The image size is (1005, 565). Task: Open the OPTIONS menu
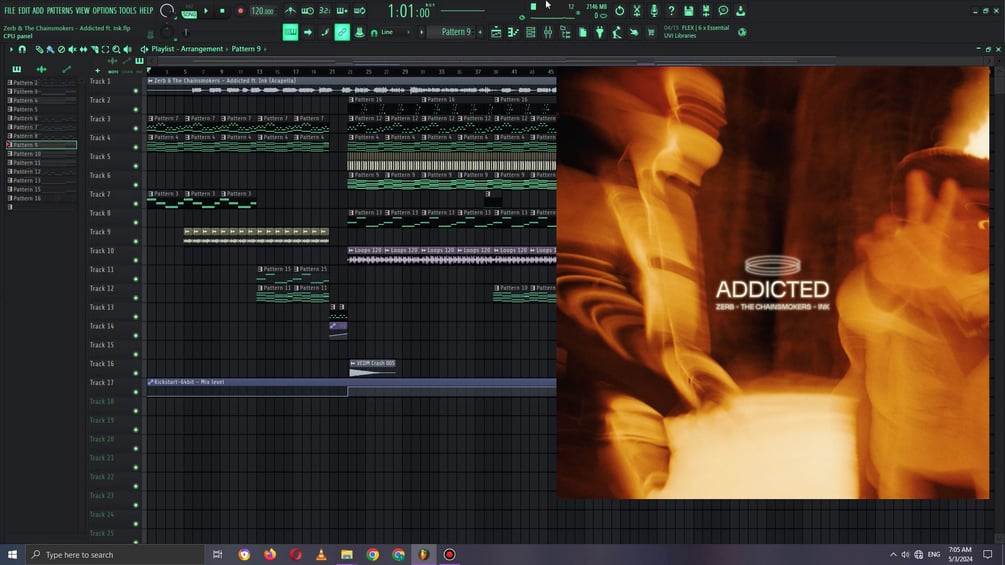[104, 11]
